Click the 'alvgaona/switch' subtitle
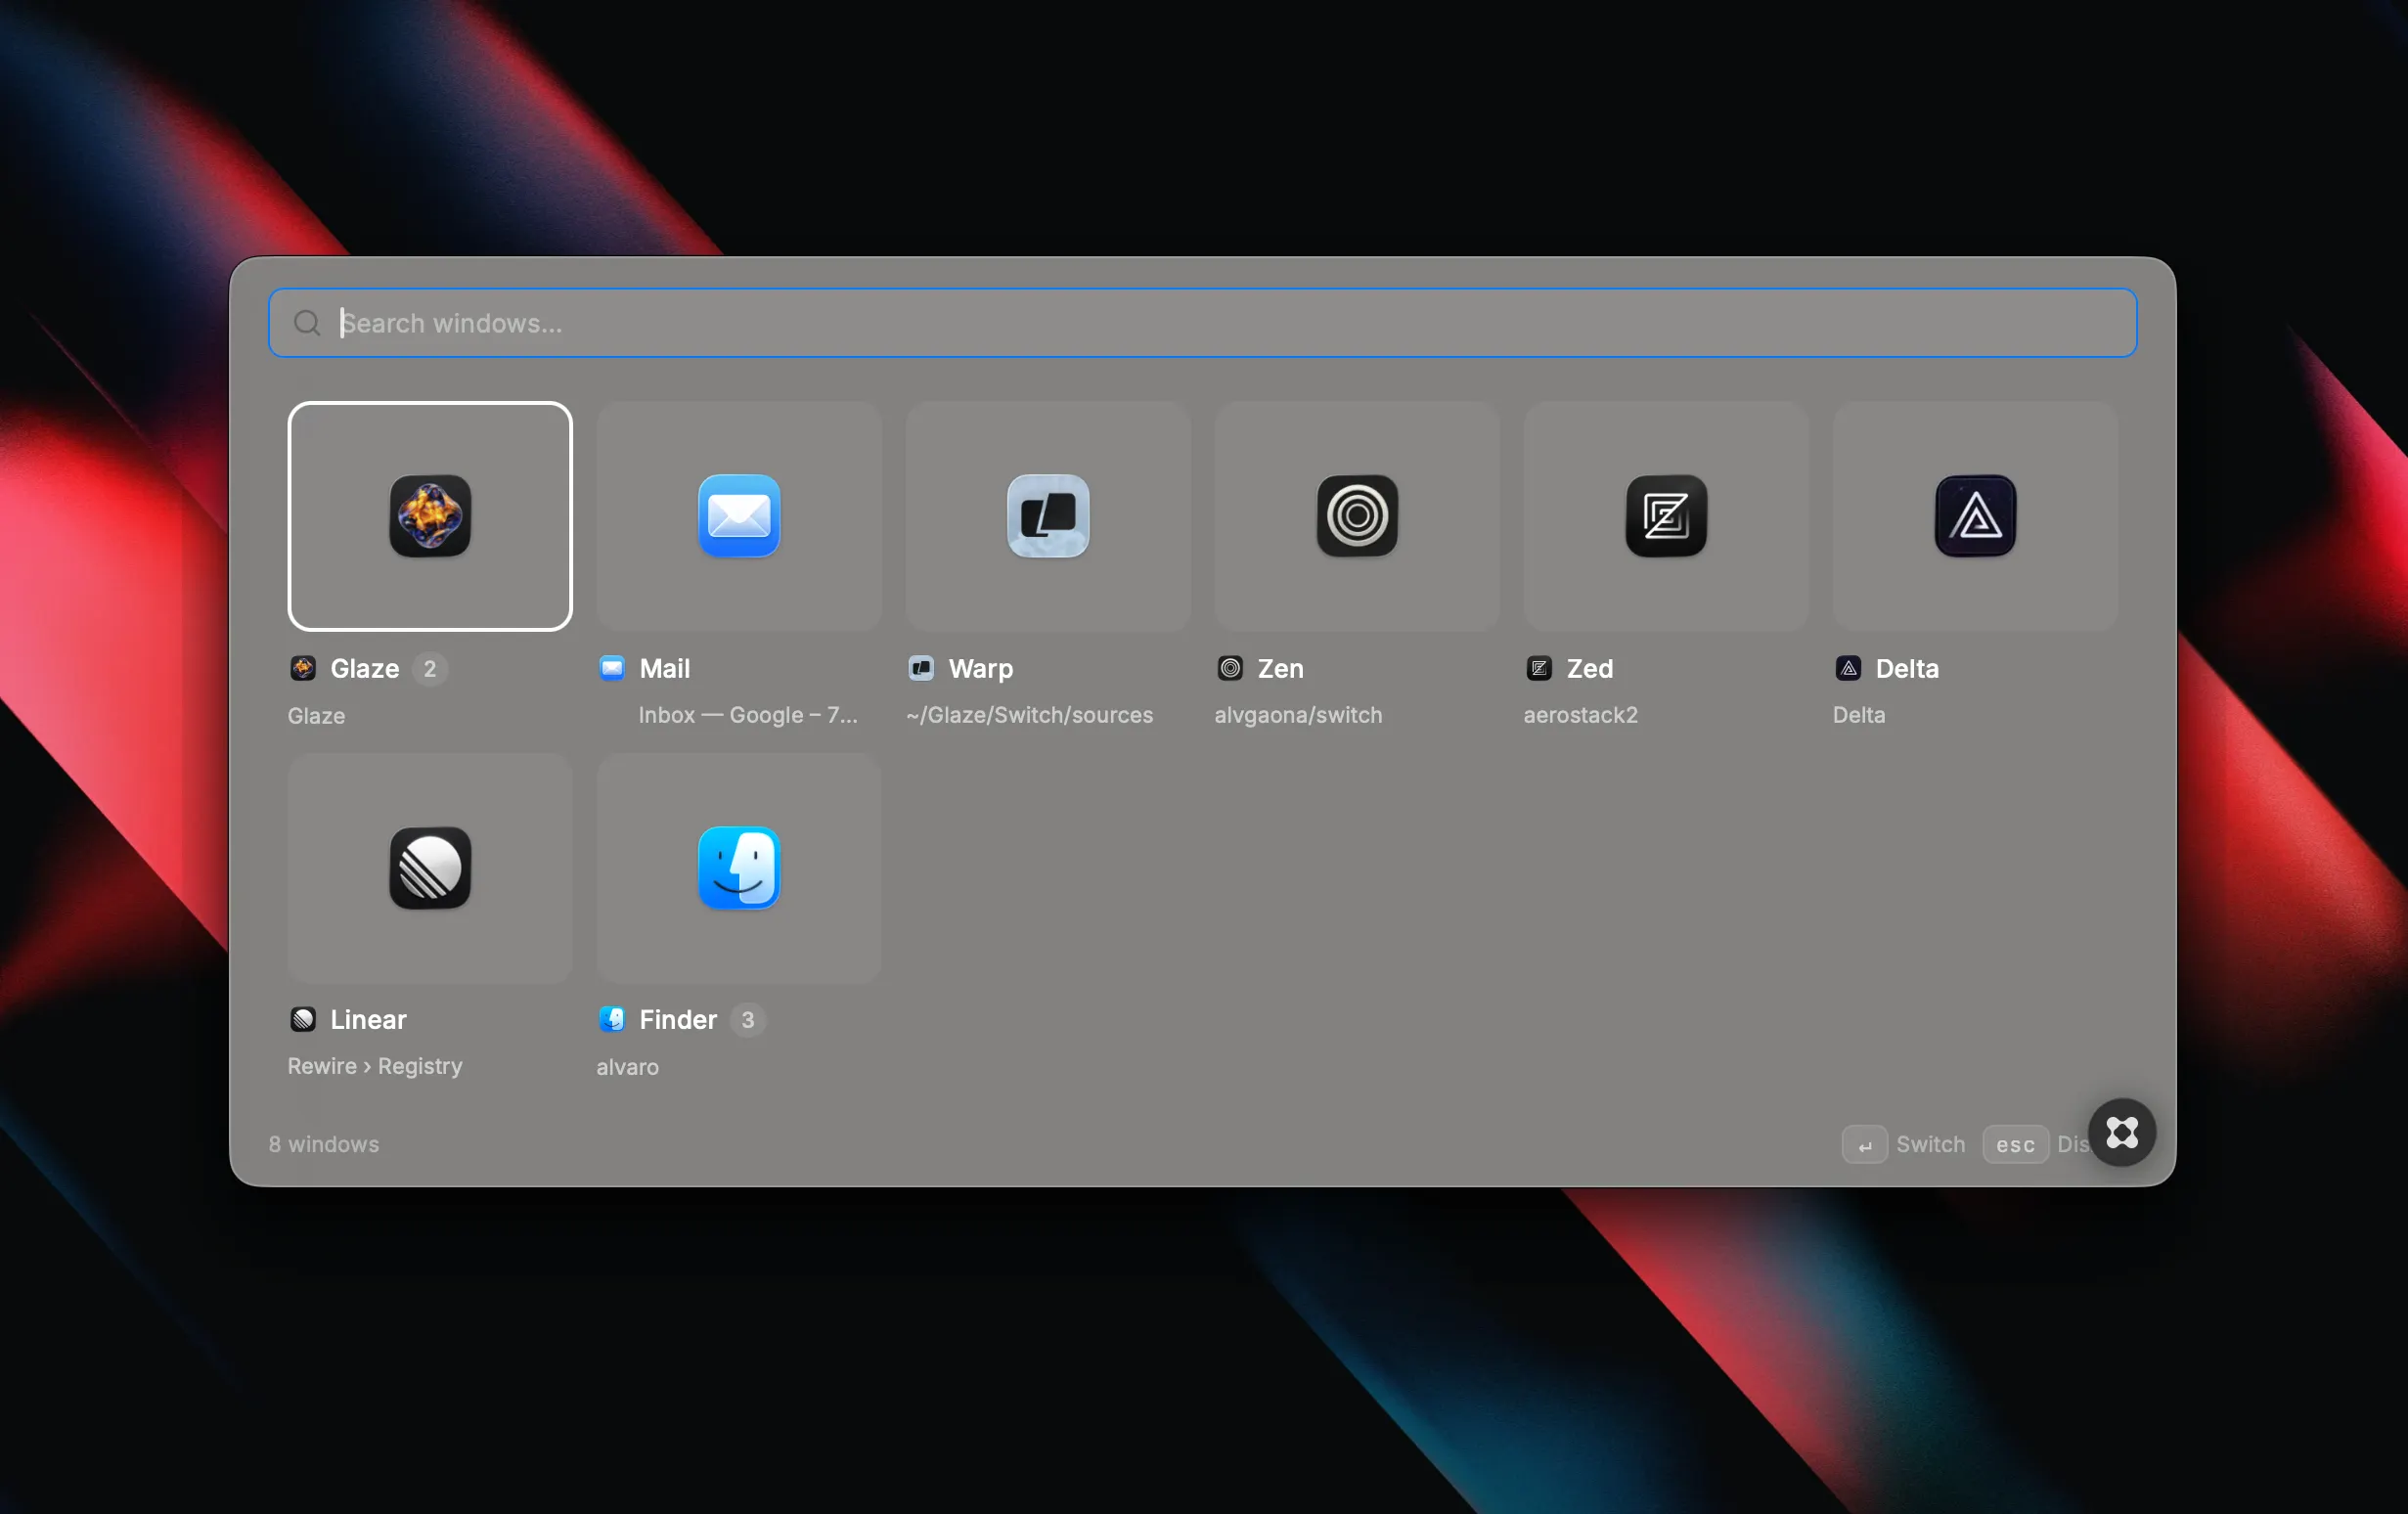Screen dimensions: 2408x1514 point(1298,715)
